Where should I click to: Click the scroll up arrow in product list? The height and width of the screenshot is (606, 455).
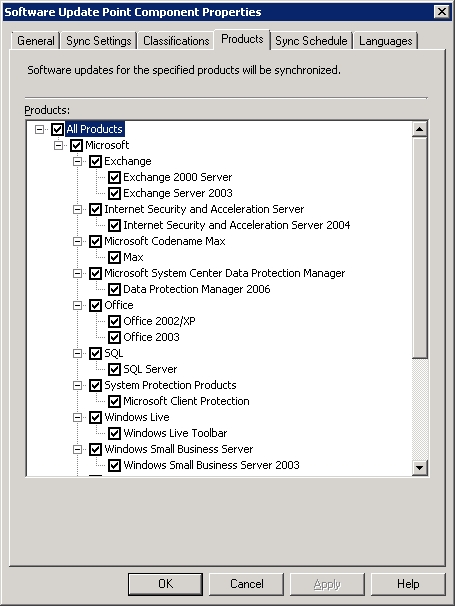pyautogui.click(x=419, y=129)
